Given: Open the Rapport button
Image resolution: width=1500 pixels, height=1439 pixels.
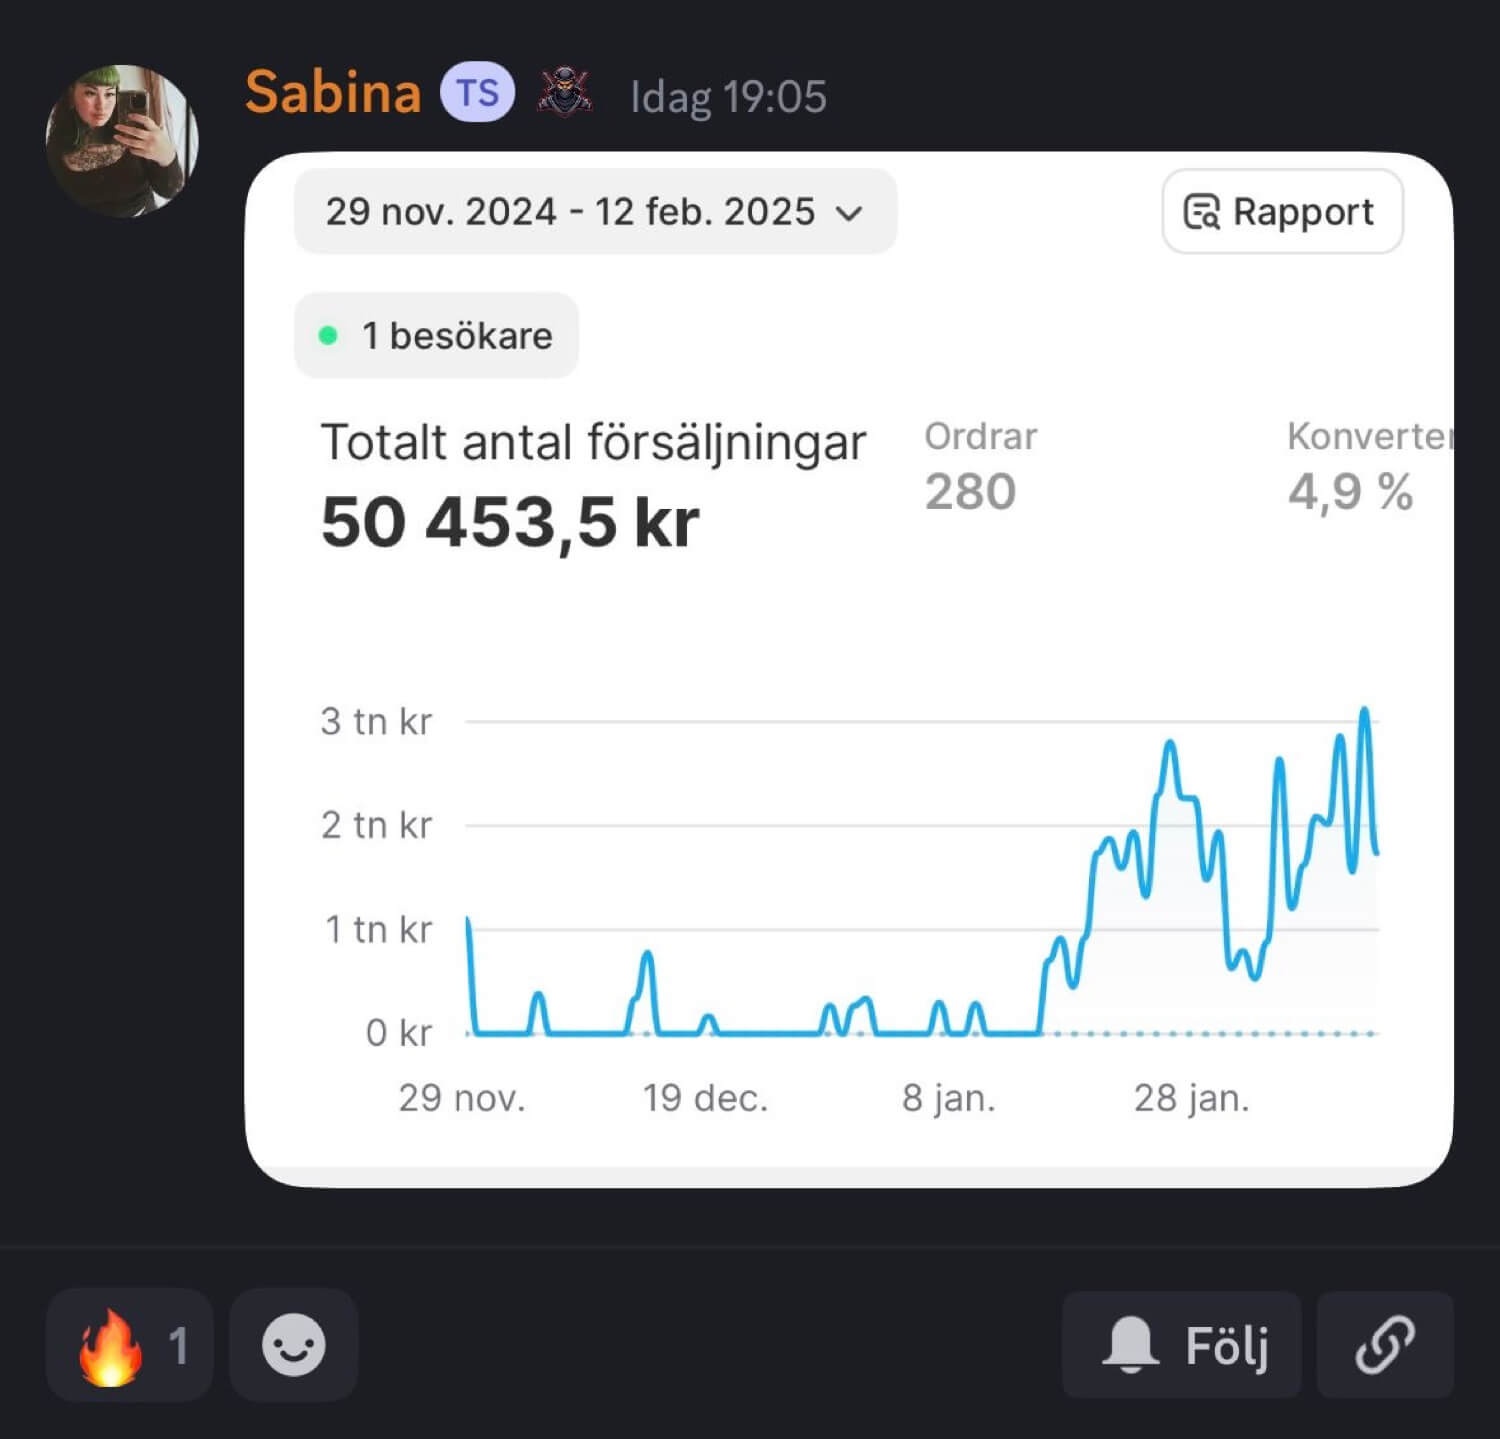Looking at the screenshot, I should coord(1282,212).
